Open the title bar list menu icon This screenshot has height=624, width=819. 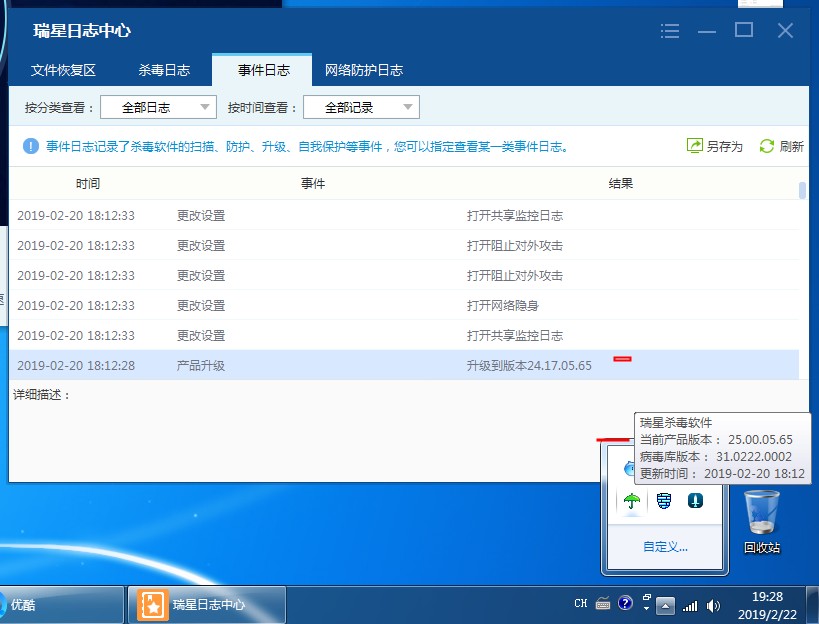[670, 31]
